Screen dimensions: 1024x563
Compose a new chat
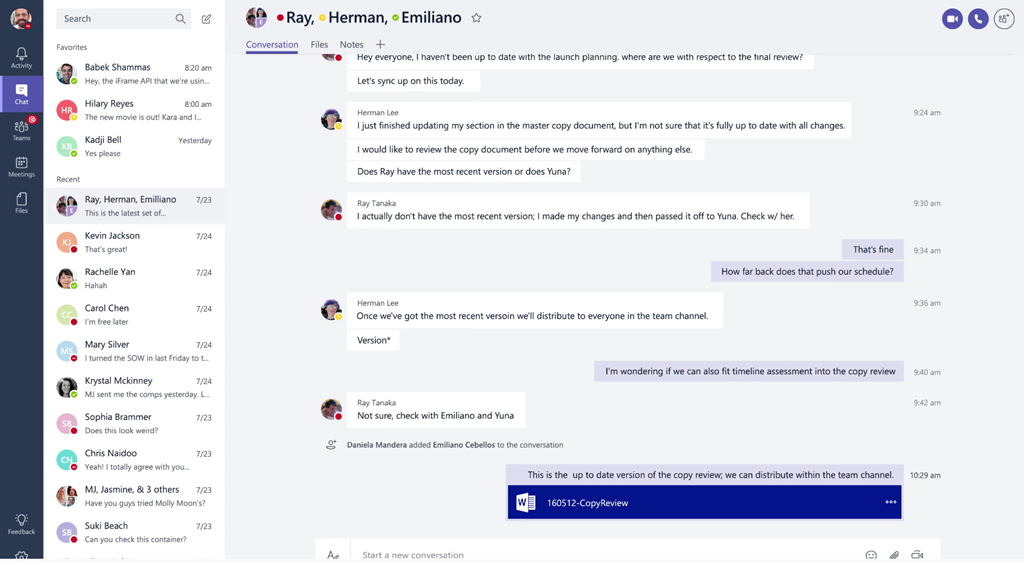click(206, 19)
